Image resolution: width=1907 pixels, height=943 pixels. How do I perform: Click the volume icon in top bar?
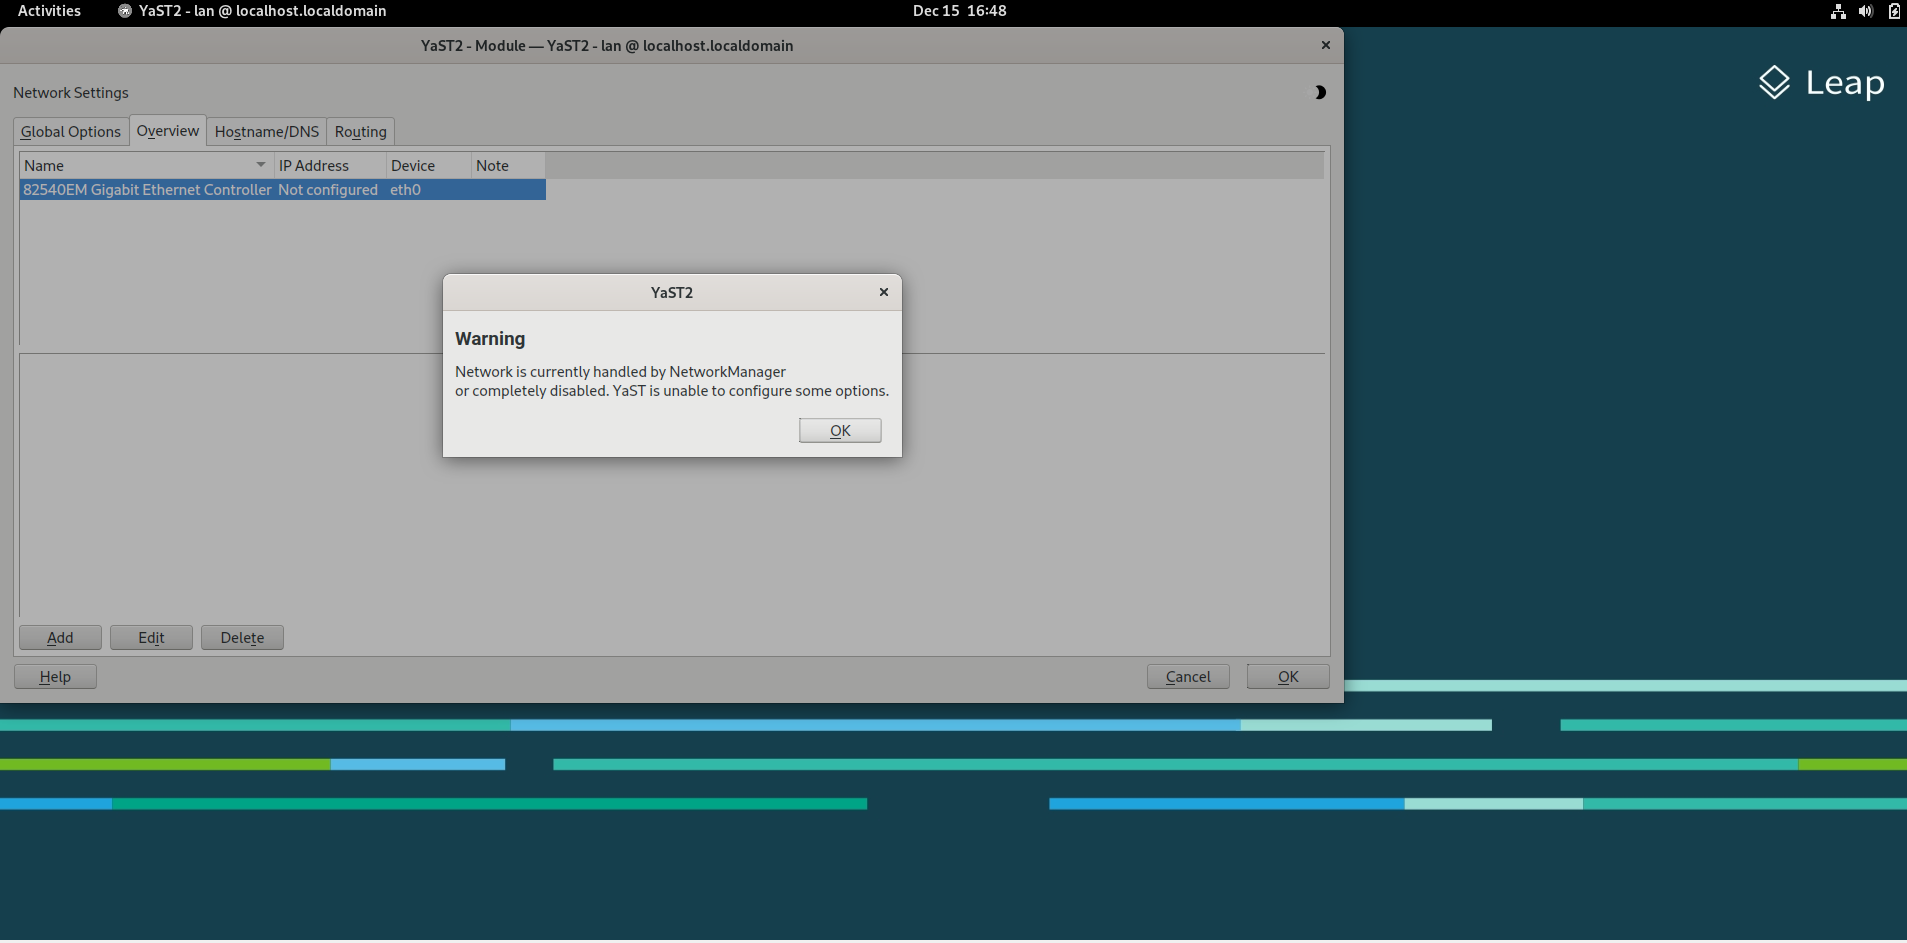click(x=1866, y=11)
